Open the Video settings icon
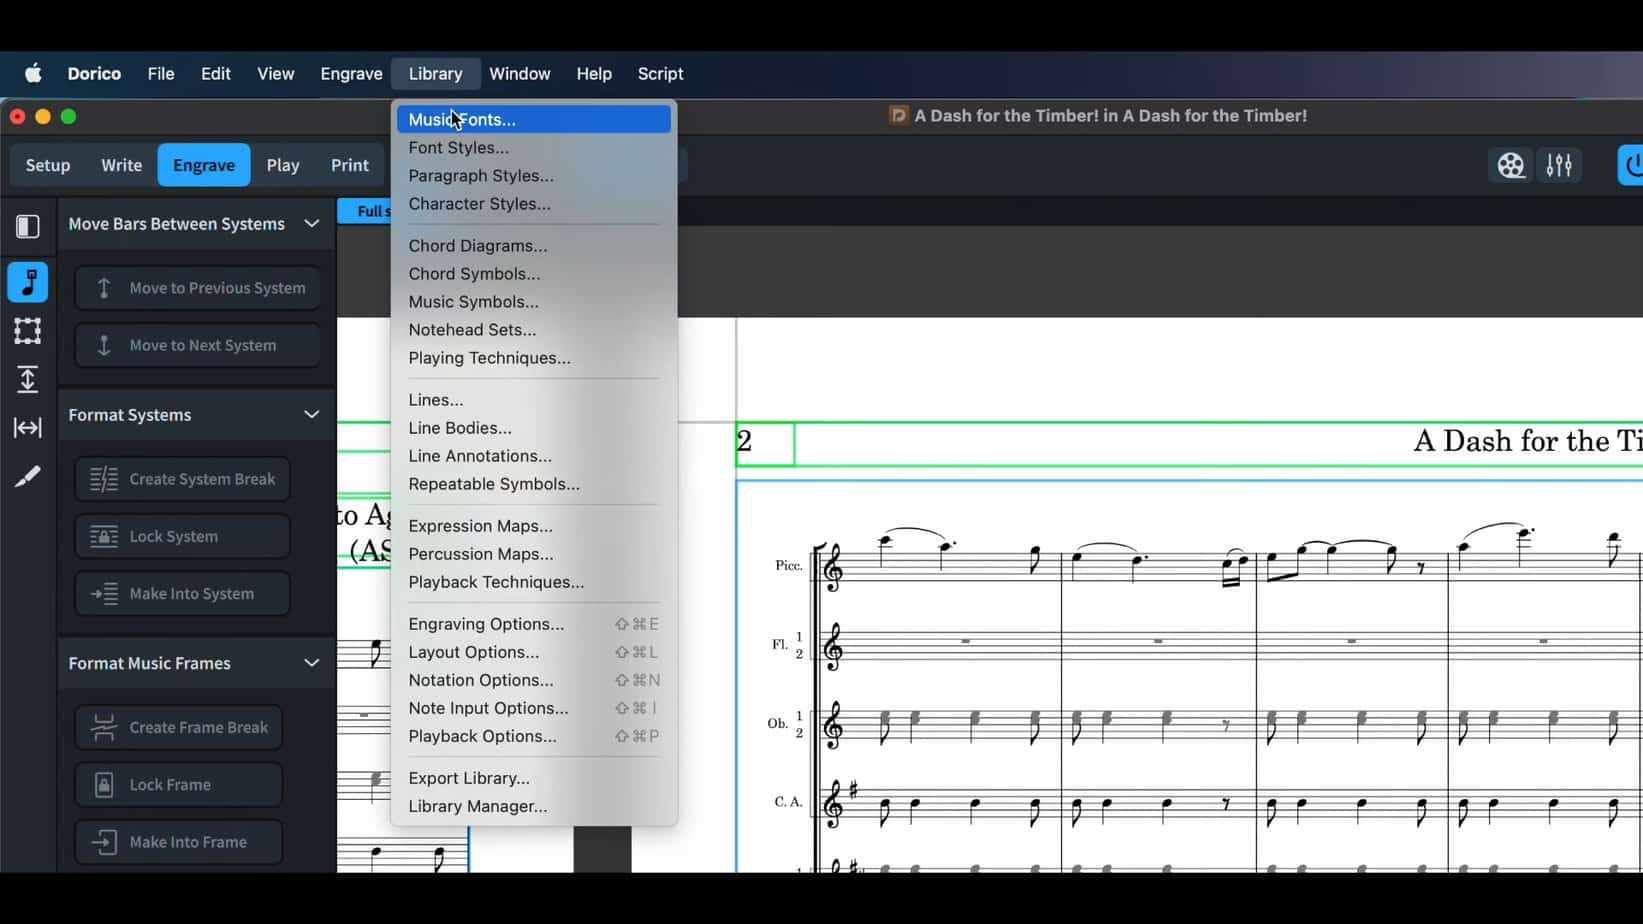Screen dimensions: 1643x924 [1510, 165]
